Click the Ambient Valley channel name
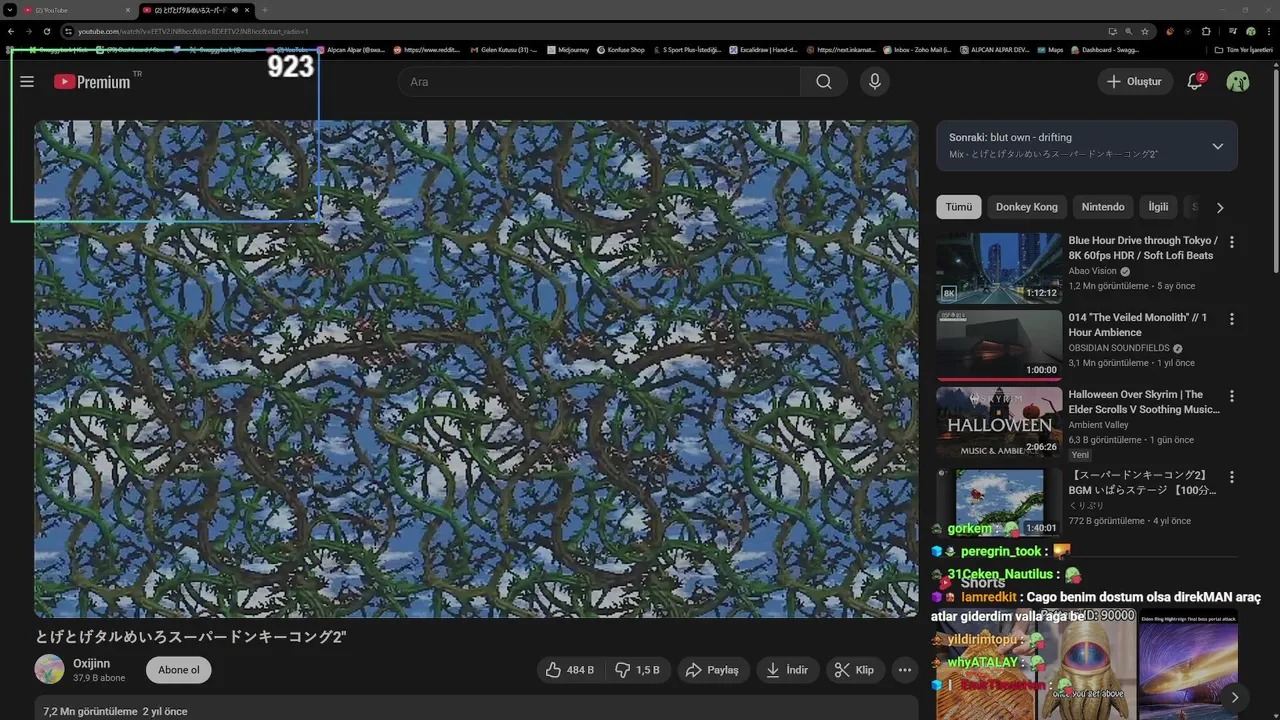Image resolution: width=1280 pixels, height=720 pixels. (1098, 425)
